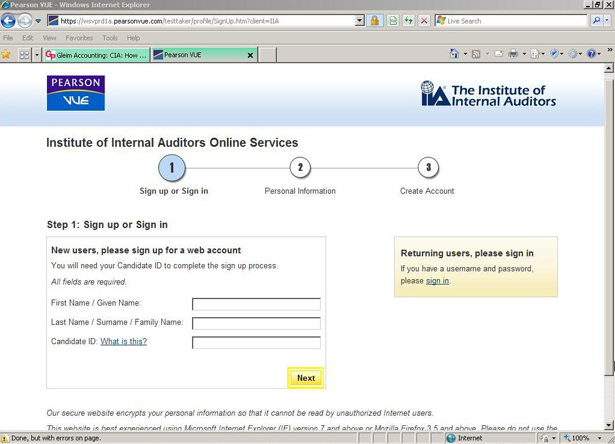
Task: Click the First Name / Given Name field
Action: (256, 304)
